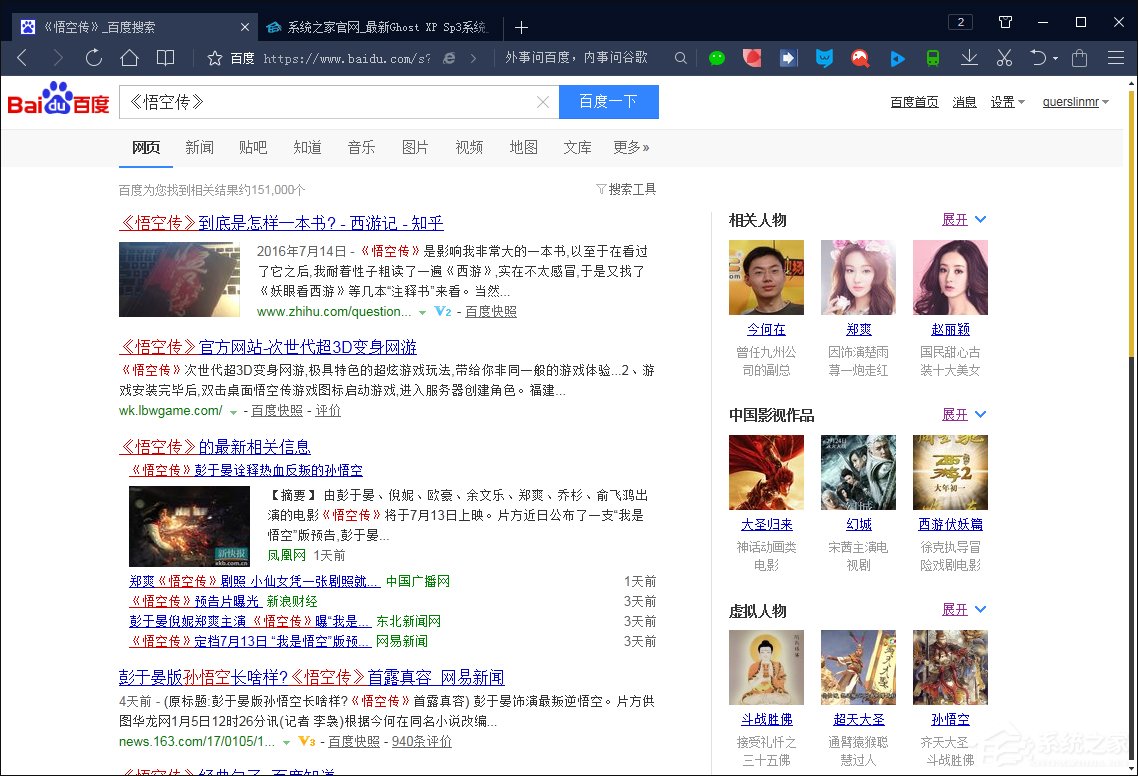Open the querslinmr account dropdown
The height and width of the screenshot is (776, 1138).
coord(1075,101)
